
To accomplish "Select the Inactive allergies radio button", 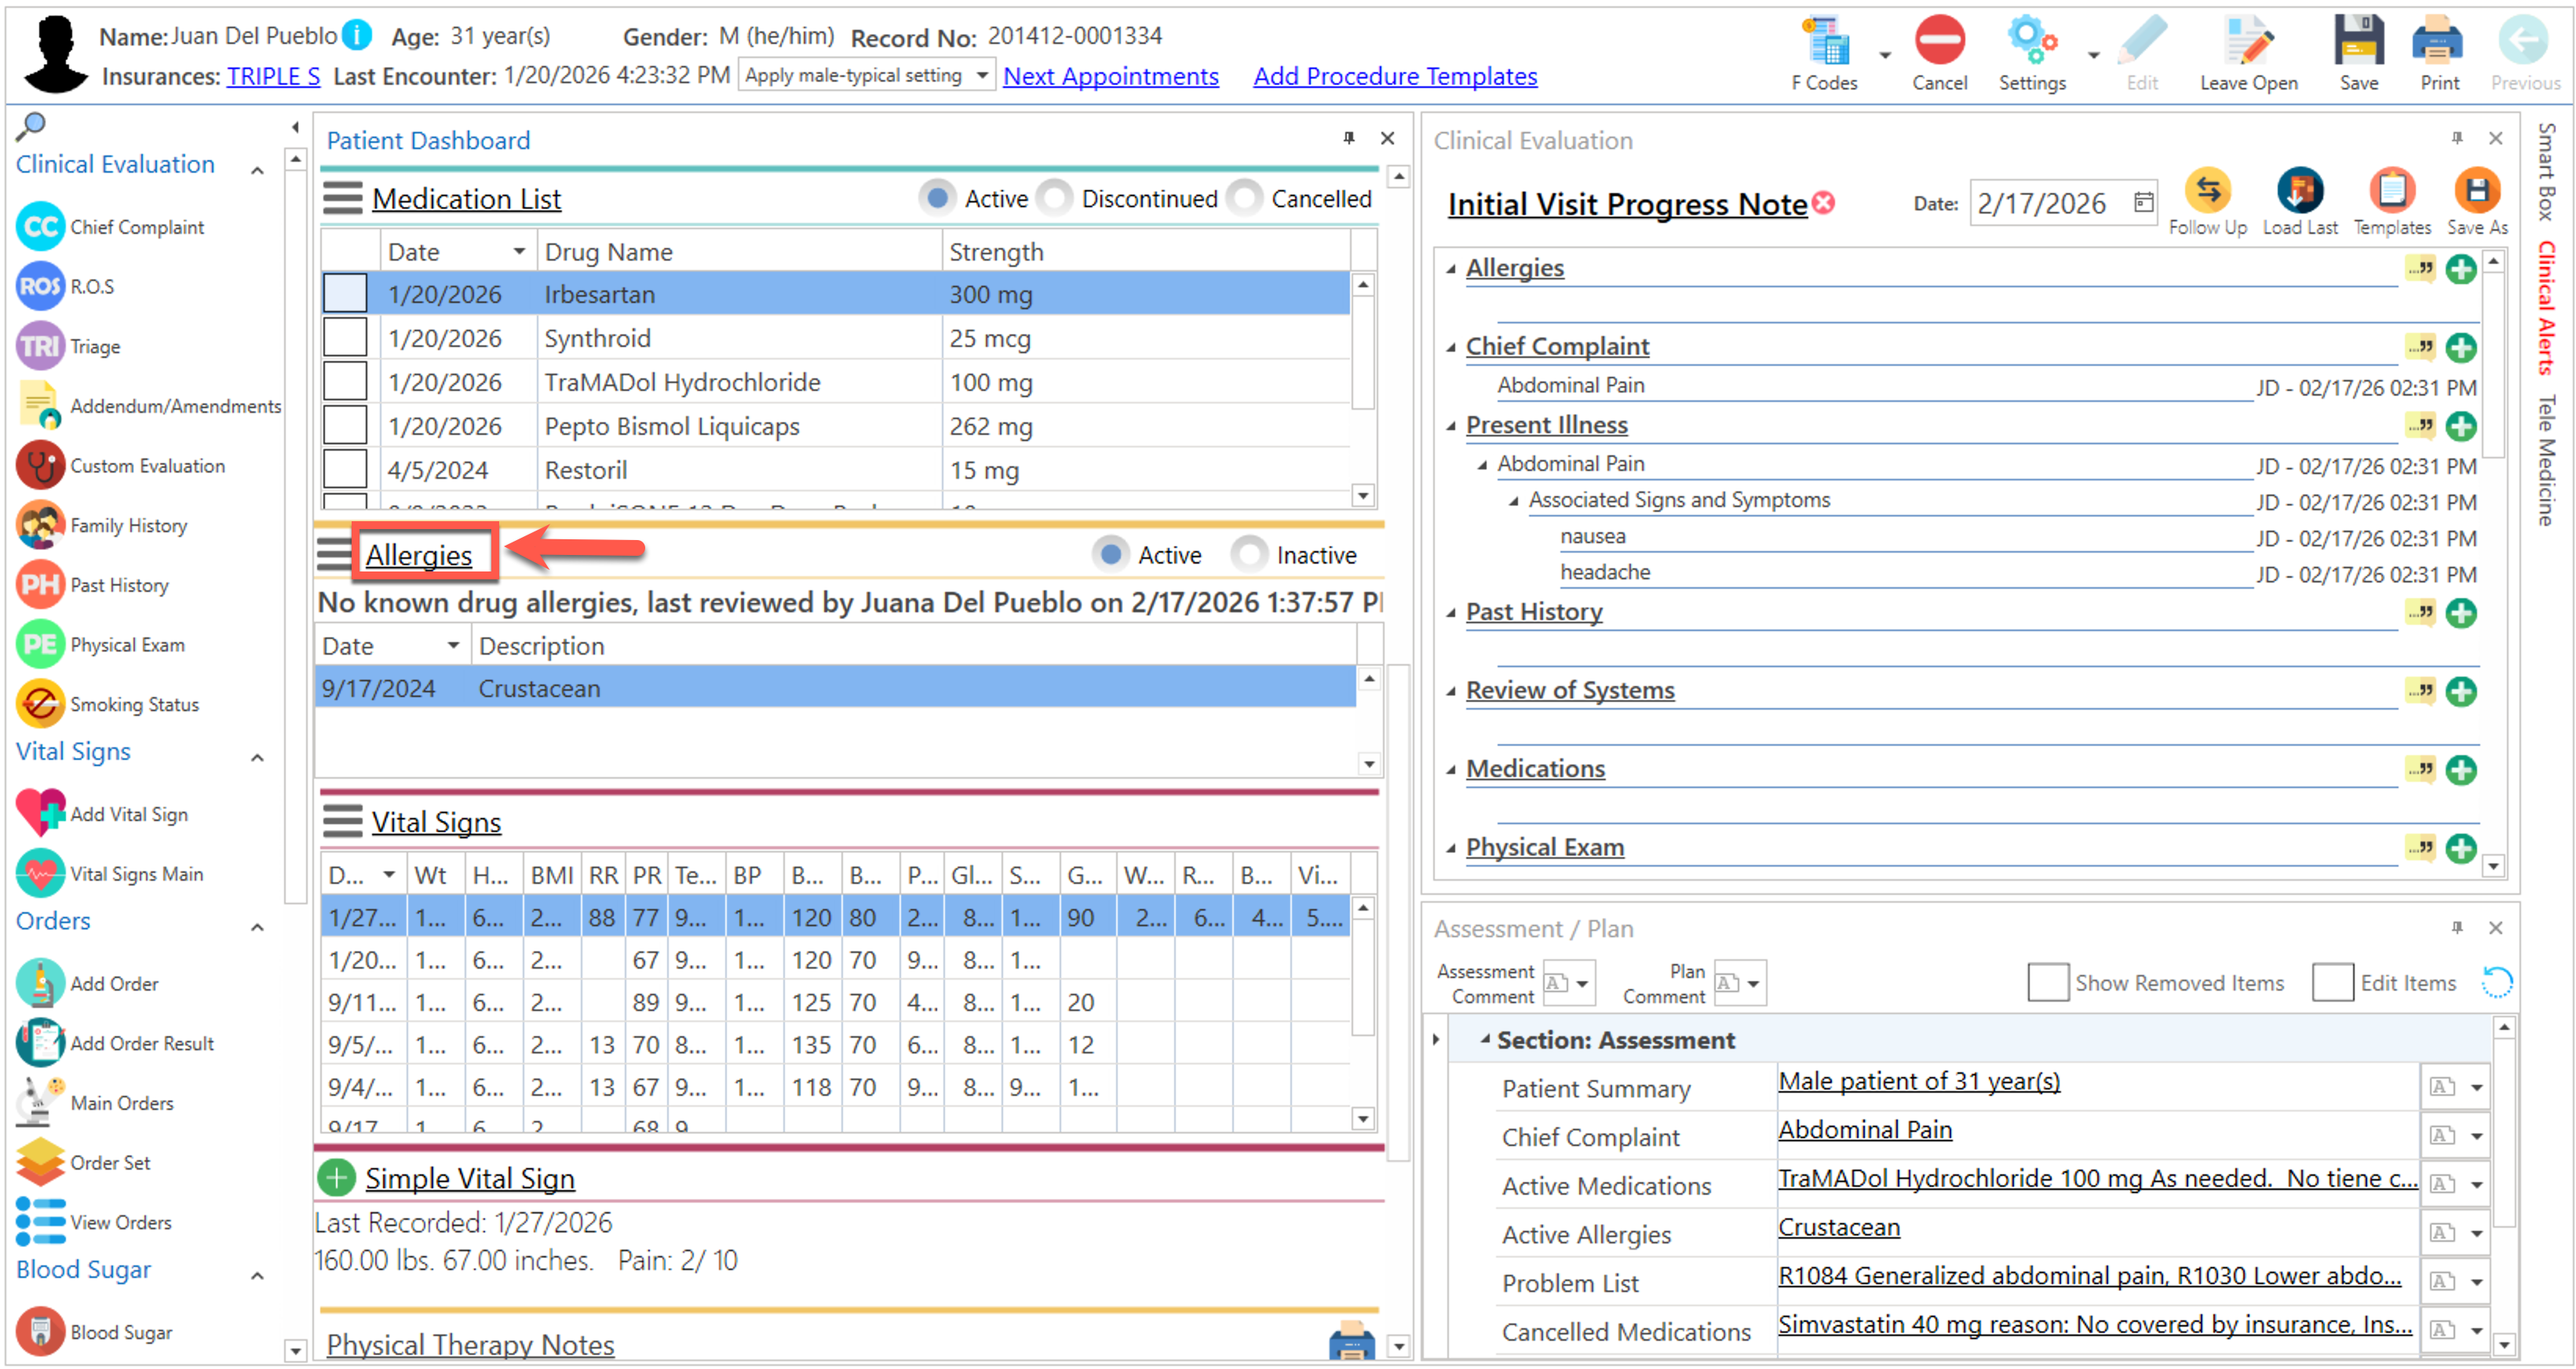I will click(1249, 554).
